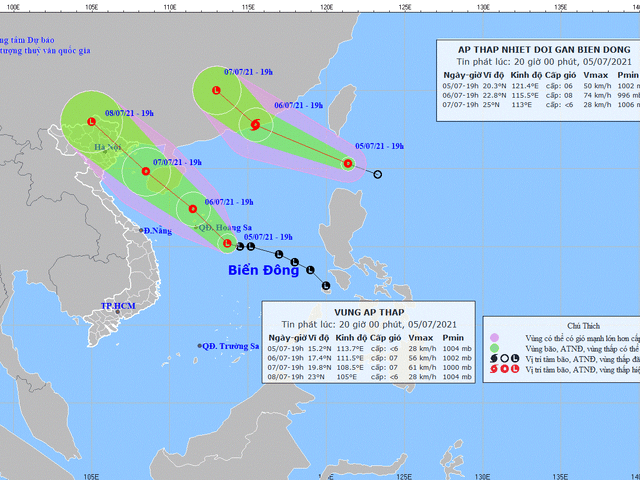Screen dimensions: 640x480
Task: Click the Biển Đông sea label
Action: 263,270
